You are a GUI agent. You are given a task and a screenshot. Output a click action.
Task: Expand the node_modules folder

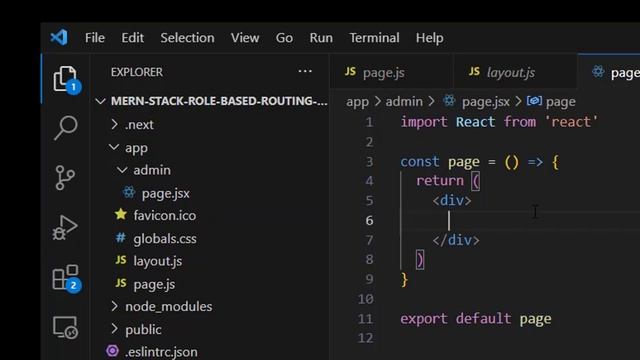(115, 306)
